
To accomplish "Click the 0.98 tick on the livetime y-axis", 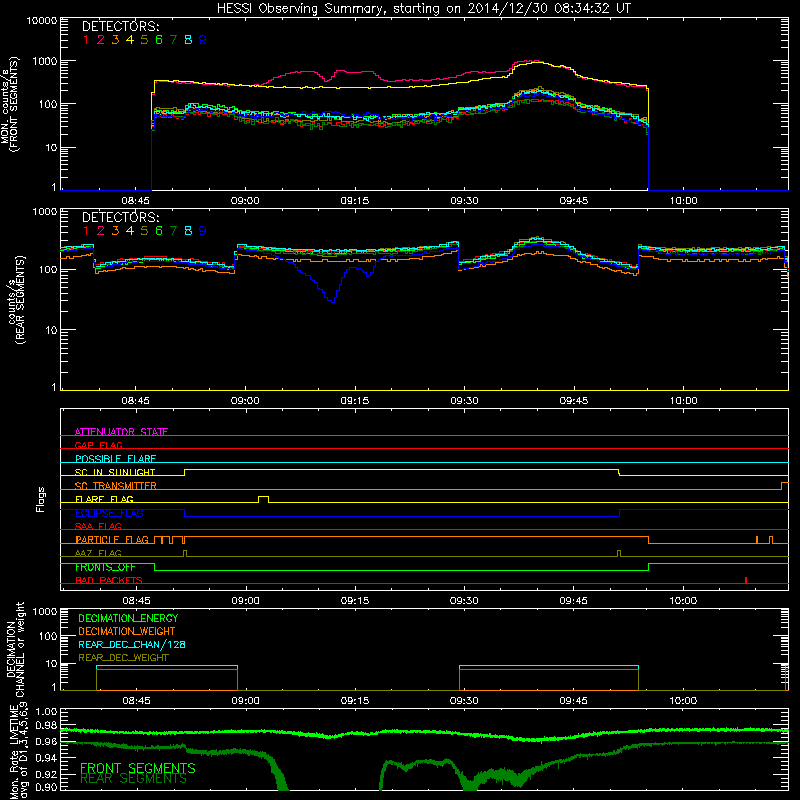I will (47, 726).
